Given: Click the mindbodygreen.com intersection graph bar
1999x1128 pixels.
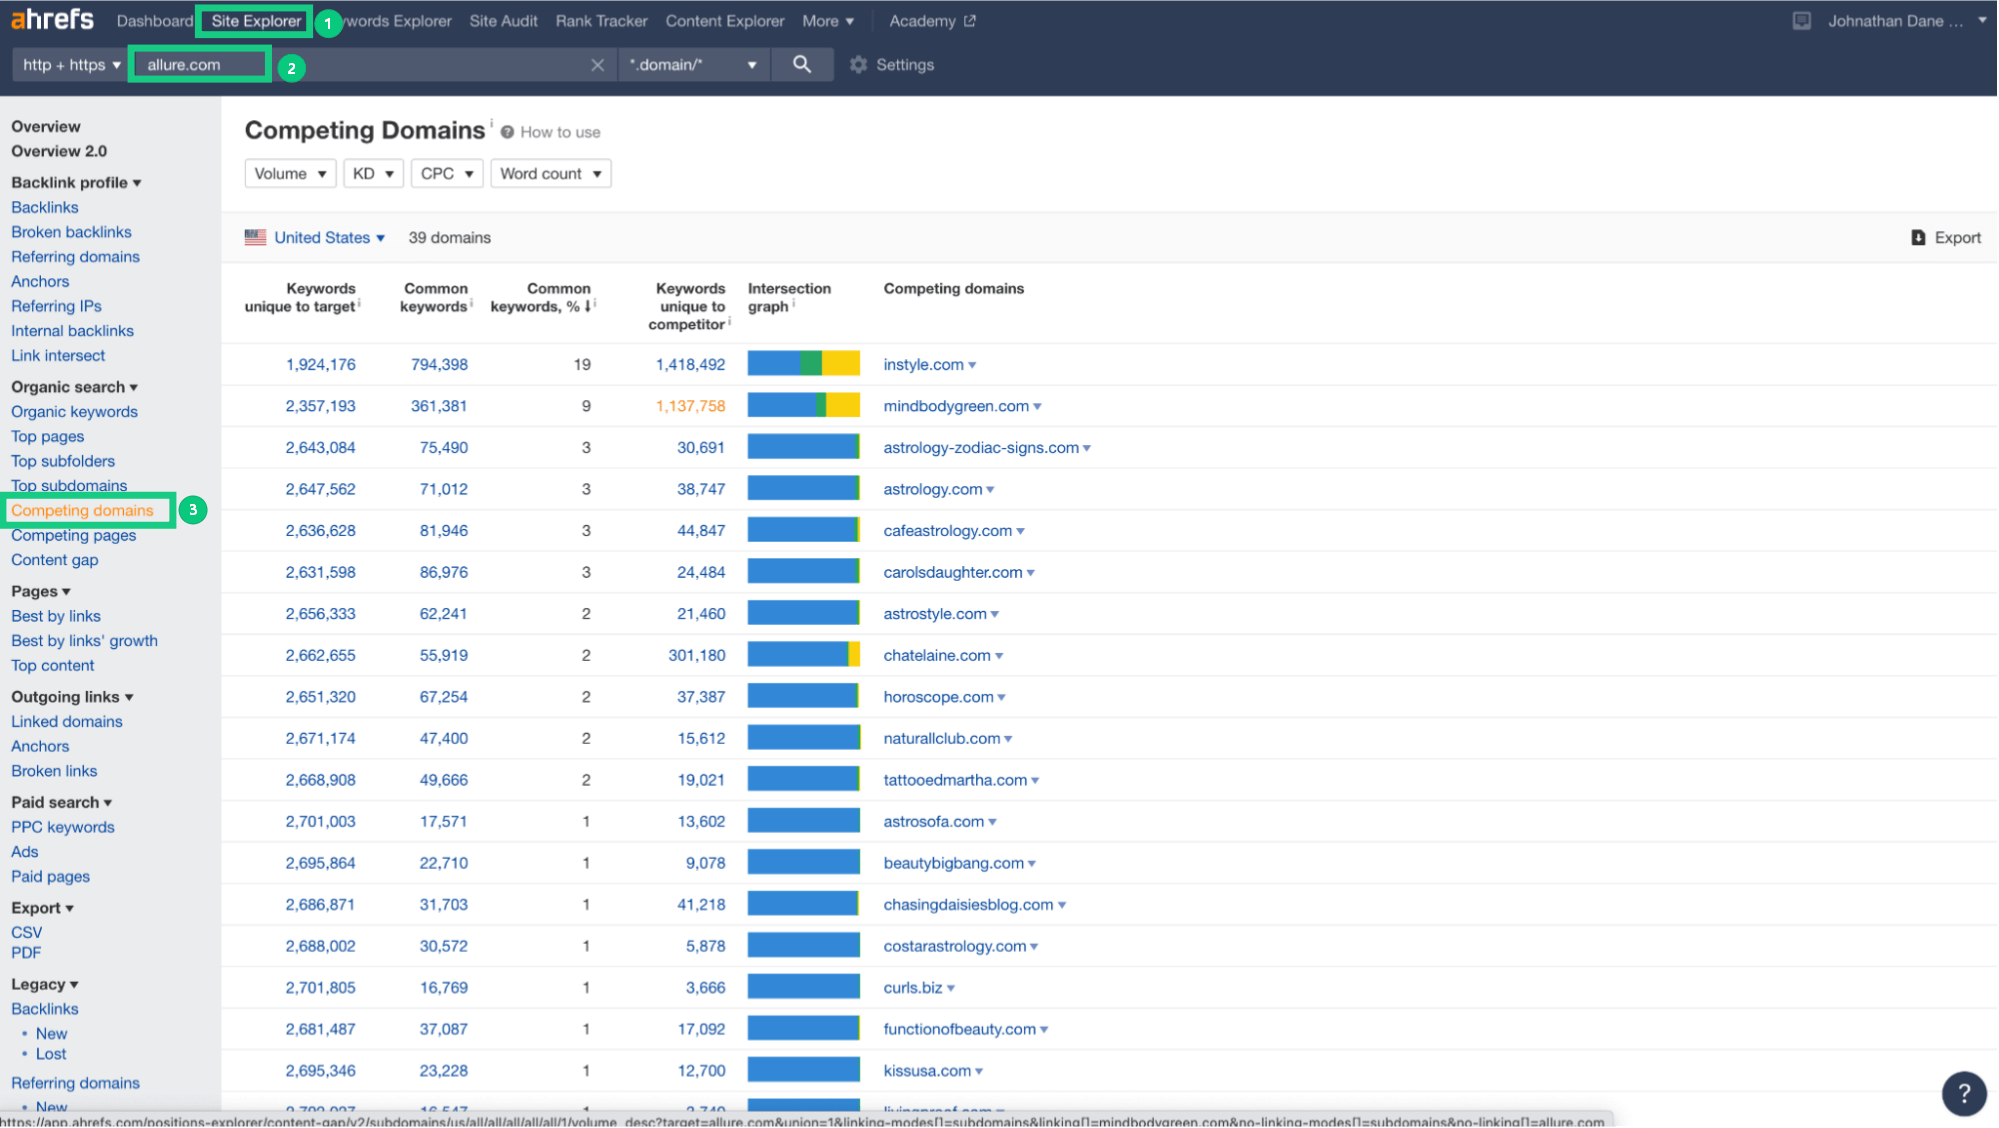Looking at the screenshot, I should (x=803, y=406).
